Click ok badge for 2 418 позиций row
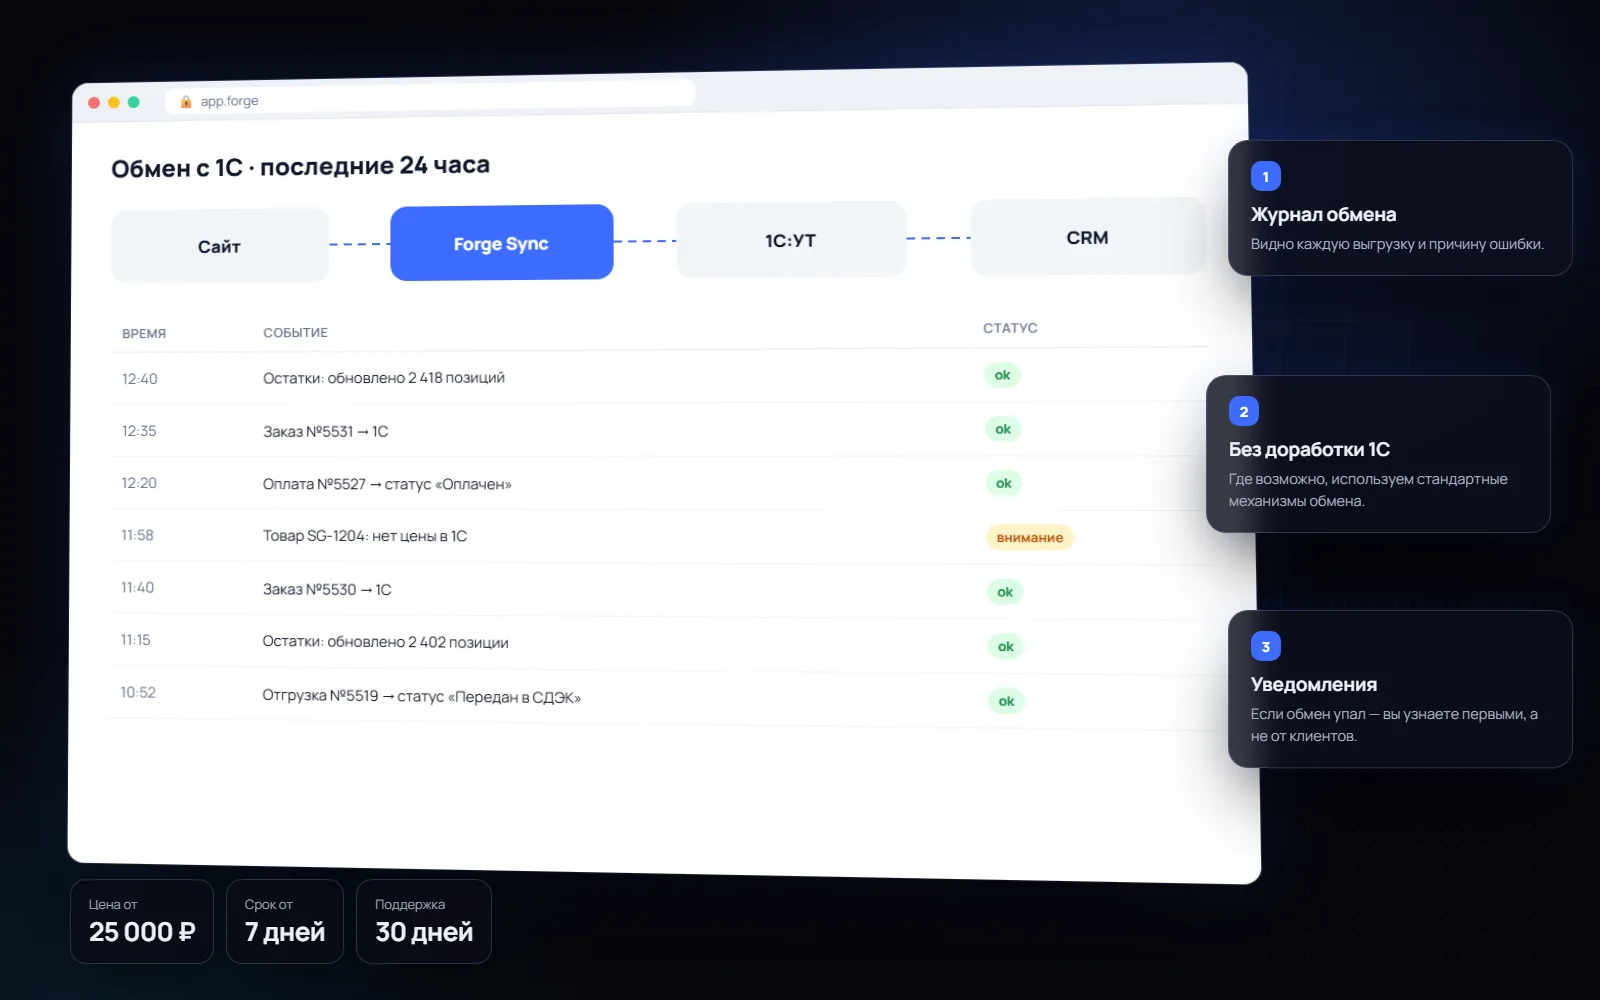Image resolution: width=1600 pixels, height=1000 pixels. click(1002, 375)
